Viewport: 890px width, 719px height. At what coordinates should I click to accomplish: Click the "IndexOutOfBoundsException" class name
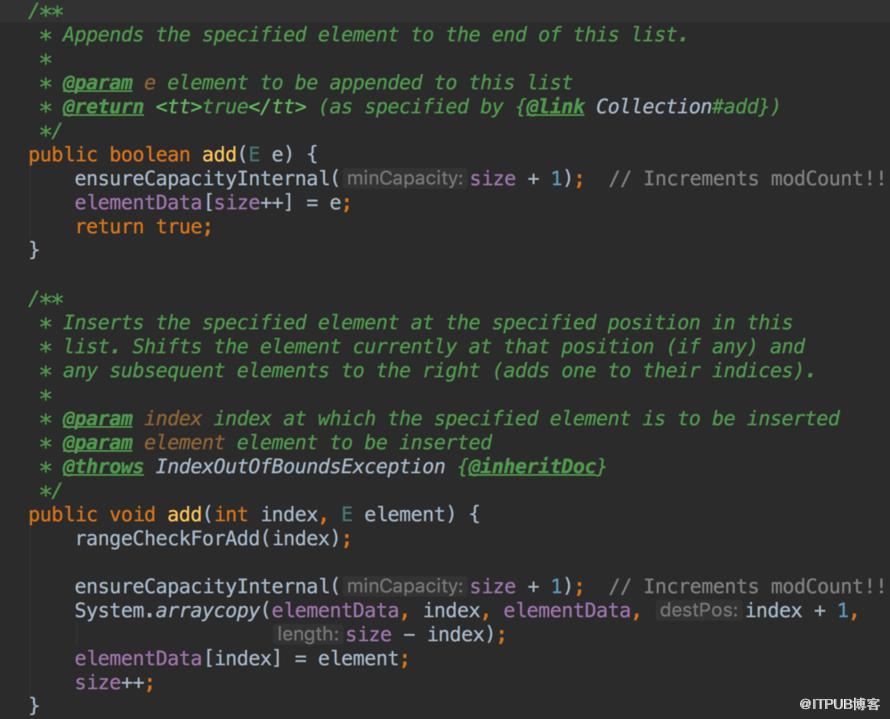pyautogui.click(x=300, y=466)
